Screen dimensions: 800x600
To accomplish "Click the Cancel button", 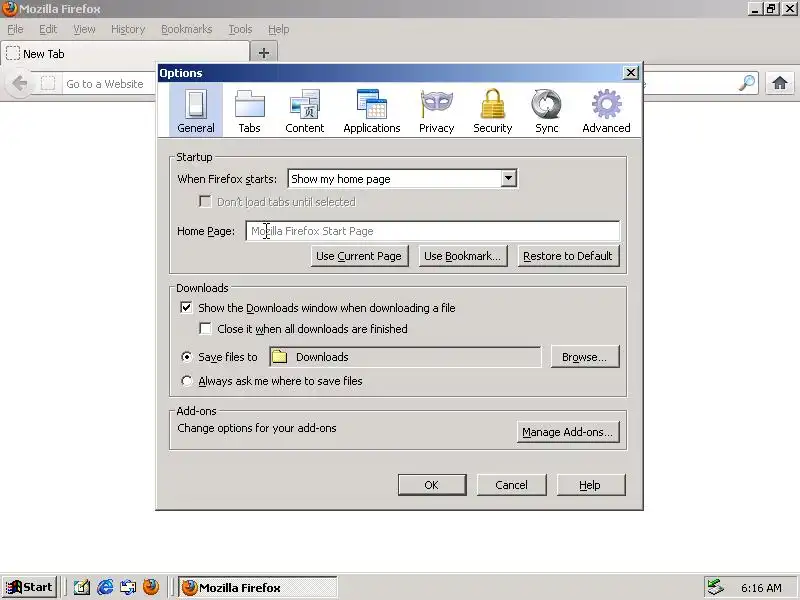I will [511, 485].
